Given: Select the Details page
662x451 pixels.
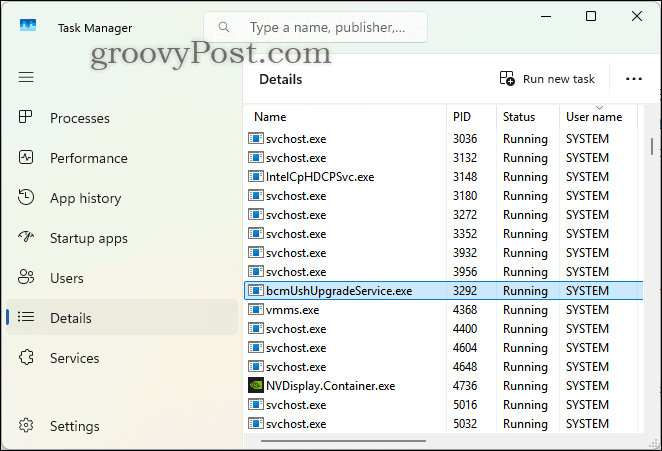Looking at the screenshot, I should click(122, 318).
